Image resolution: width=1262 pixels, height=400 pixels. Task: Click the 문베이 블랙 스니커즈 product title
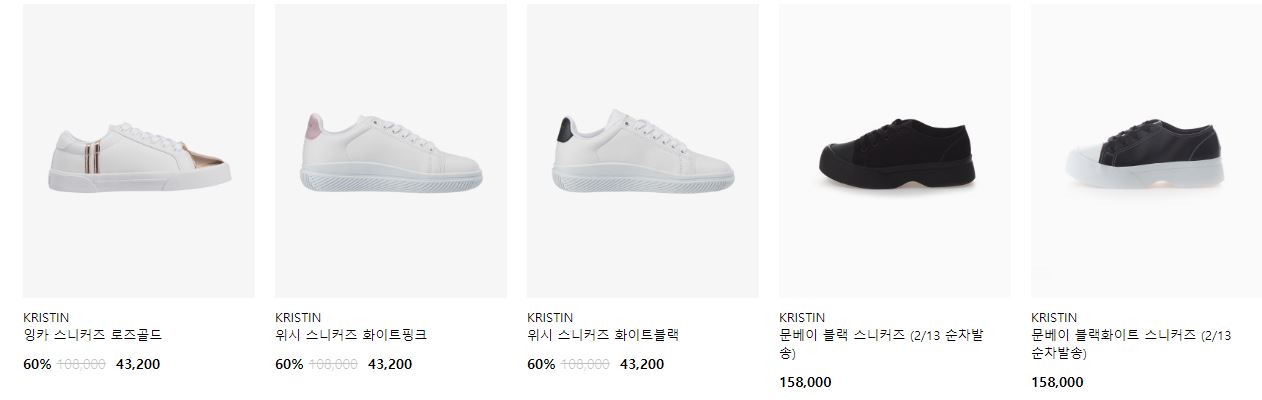pyautogui.click(x=881, y=344)
